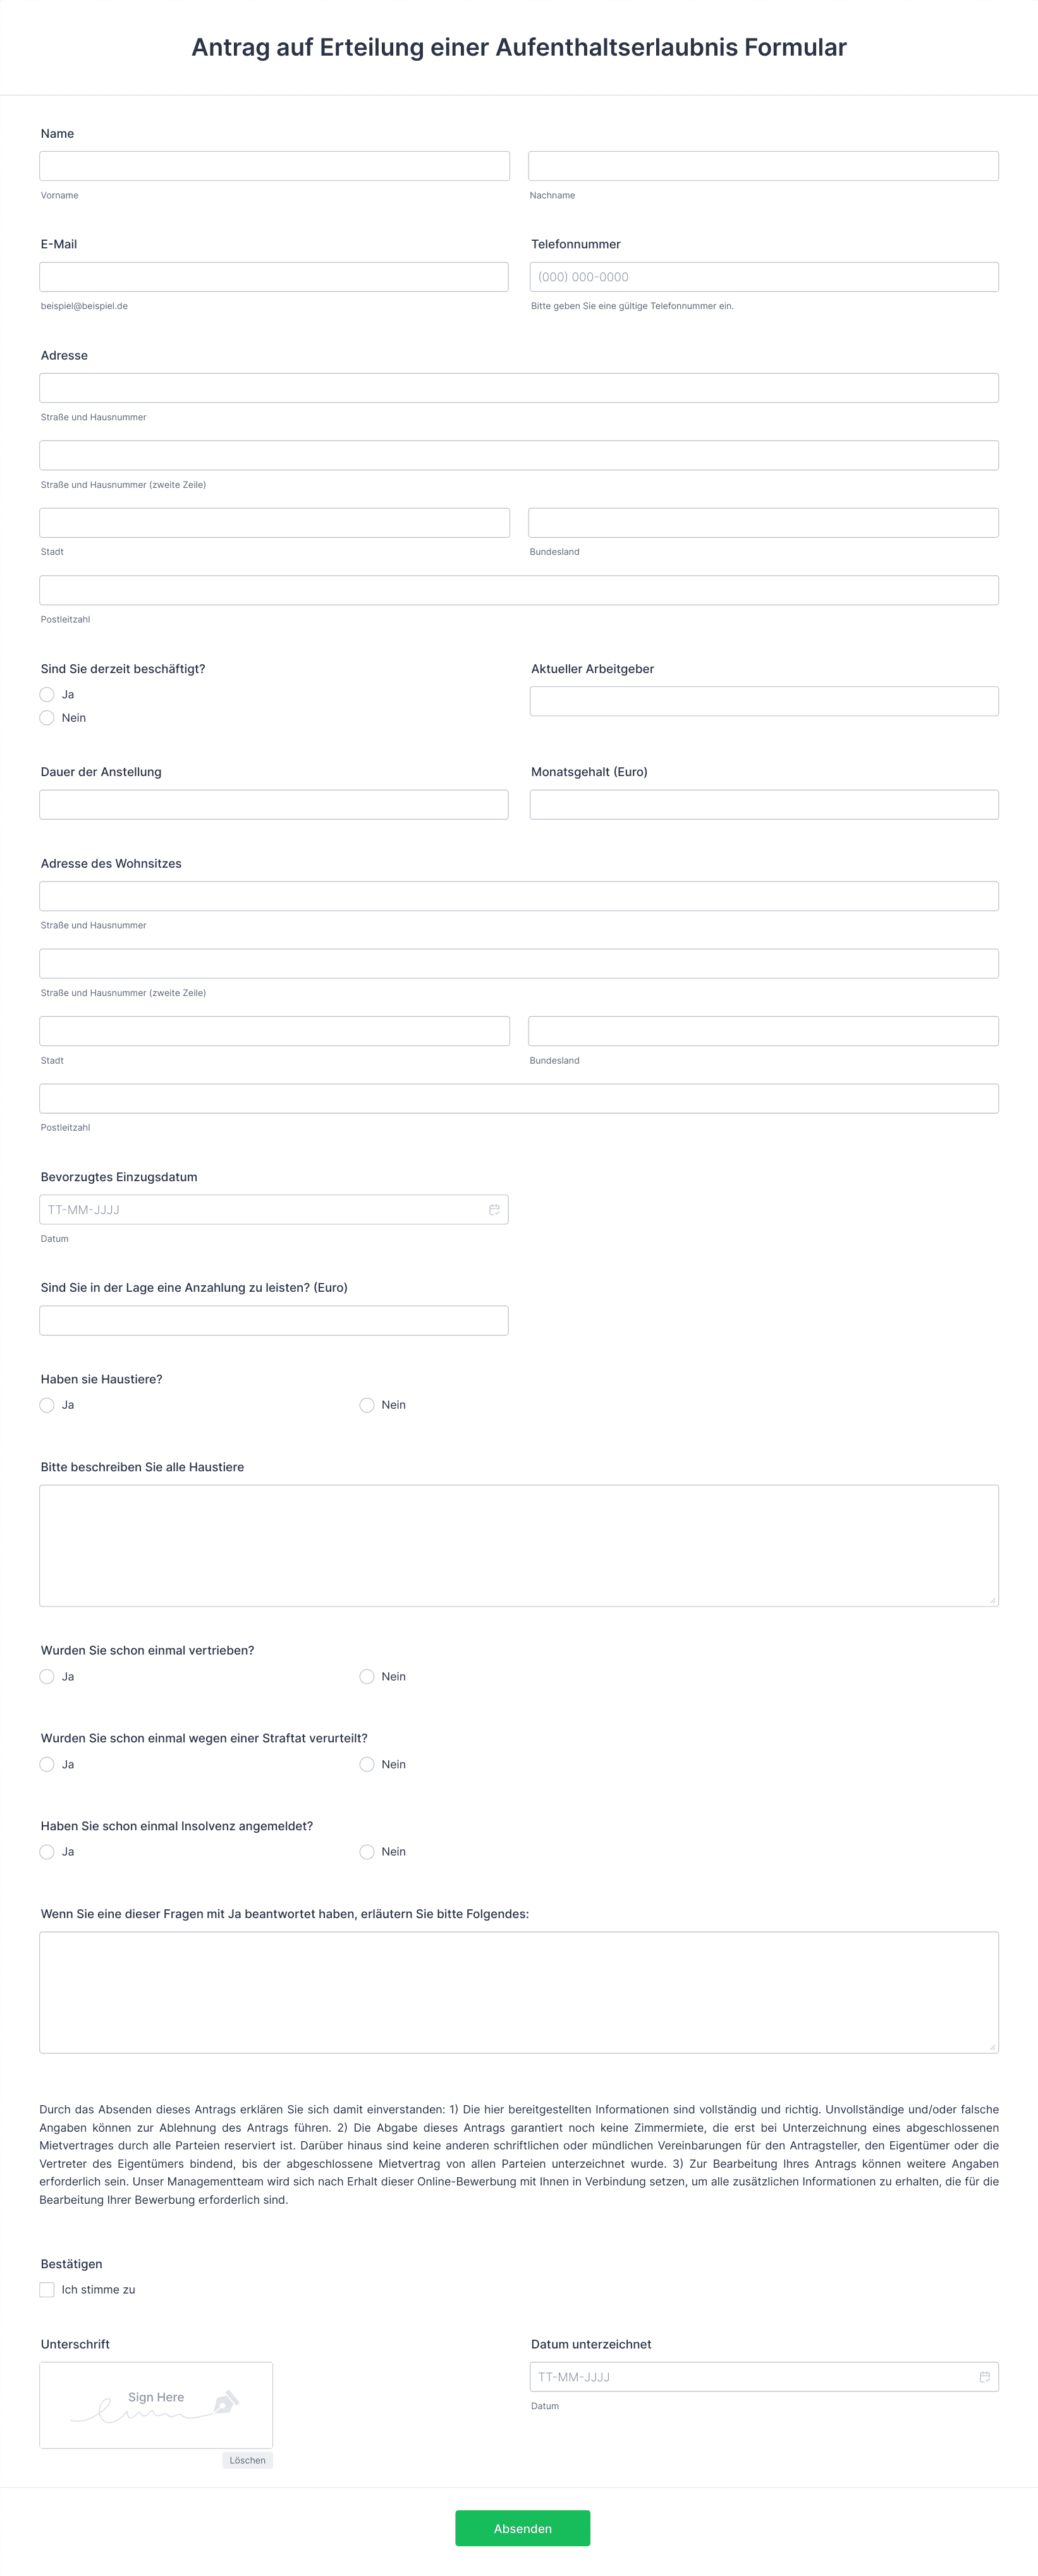Click the Absenden submit button
Image resolution: width=1038 pixels, height=2576 pixels.
click(x=522, y=2528)
